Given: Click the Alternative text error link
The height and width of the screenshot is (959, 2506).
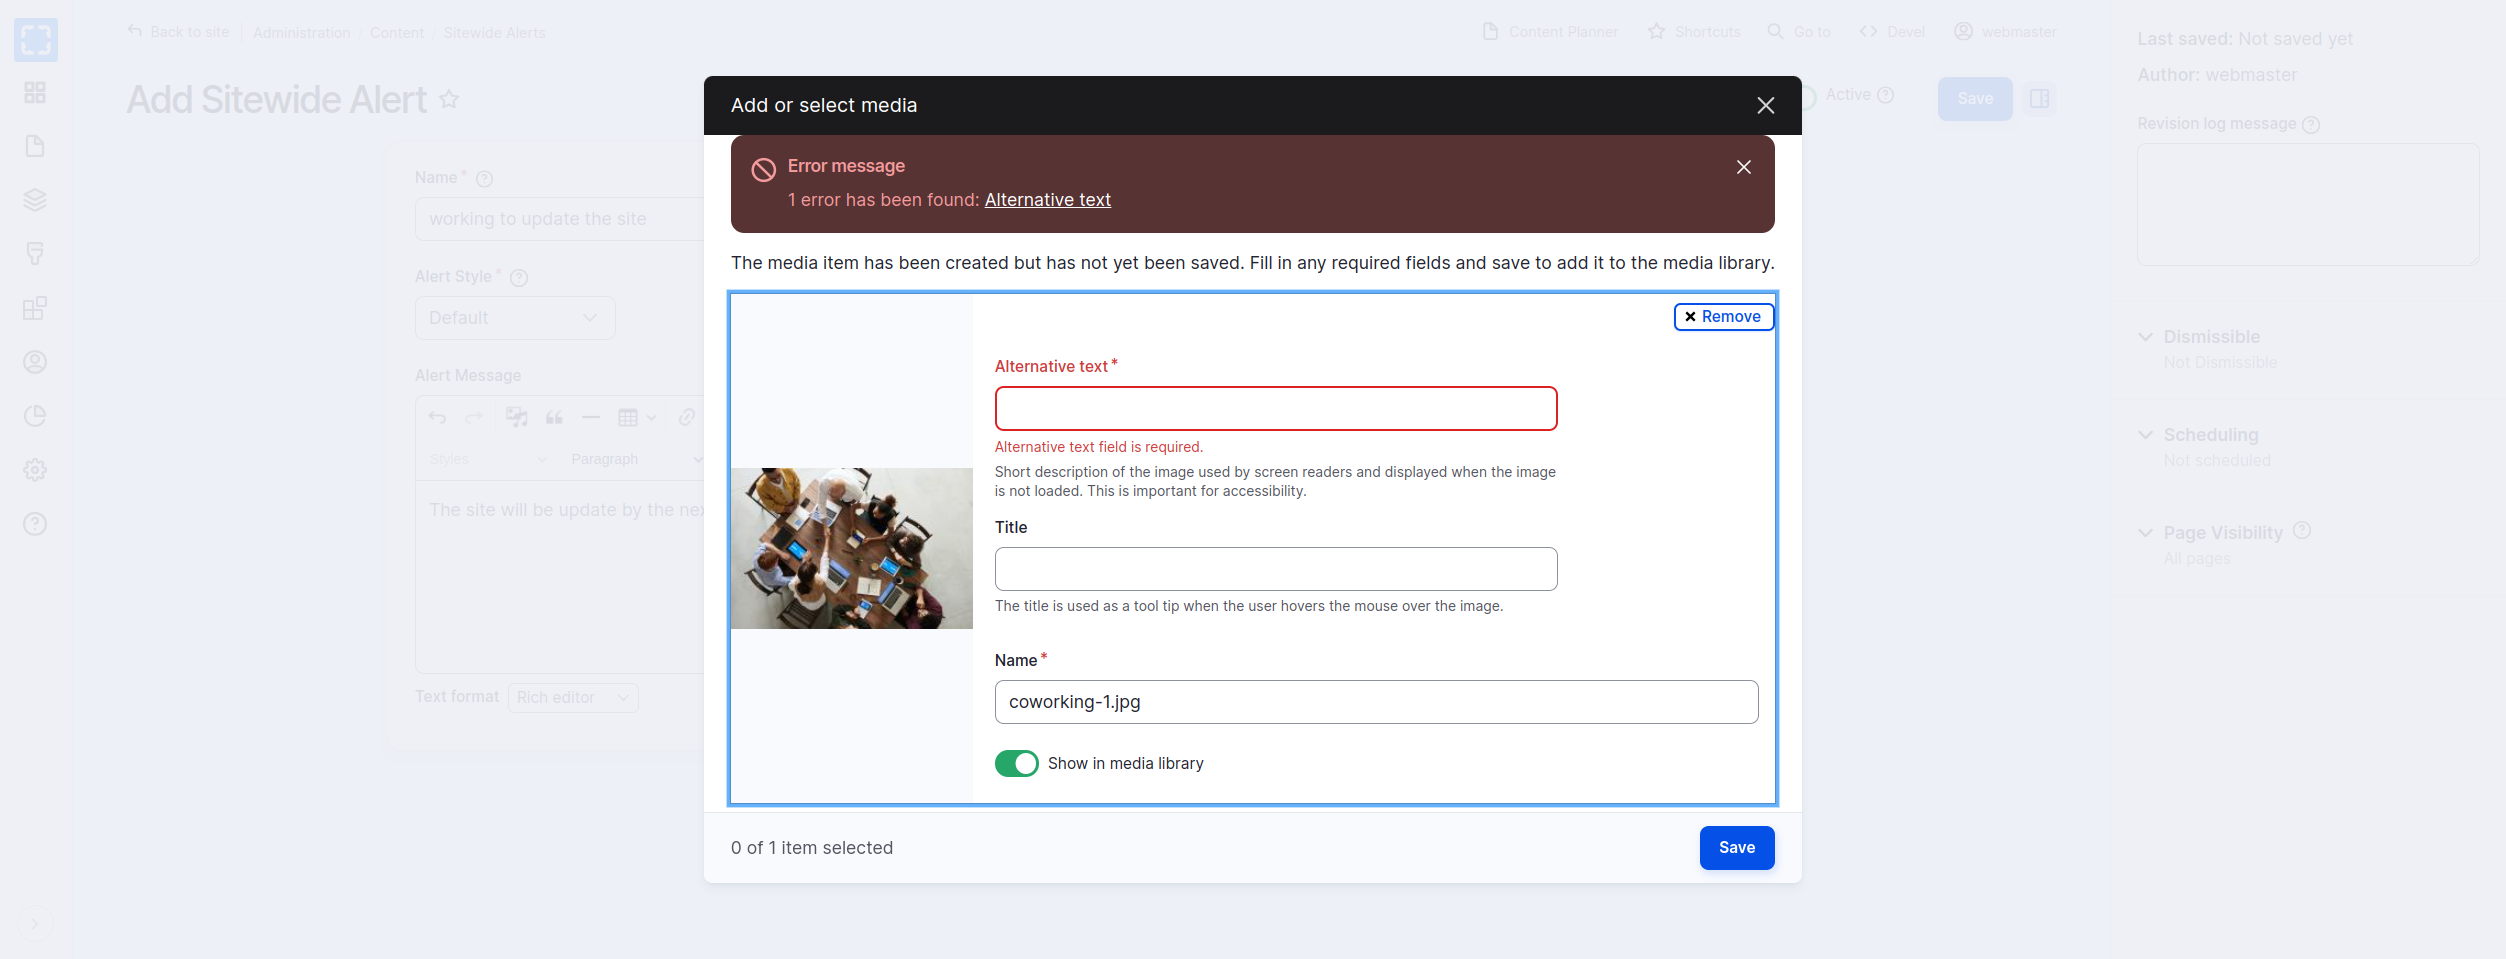Looking at the screenshot, I should tap(1047, 200).
